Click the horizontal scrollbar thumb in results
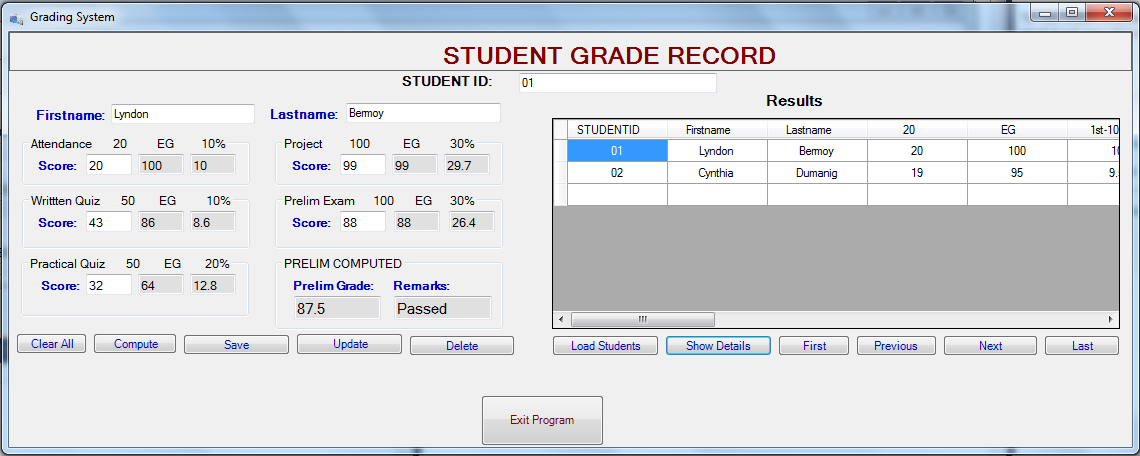1140x456 pixels. (643, 319)
